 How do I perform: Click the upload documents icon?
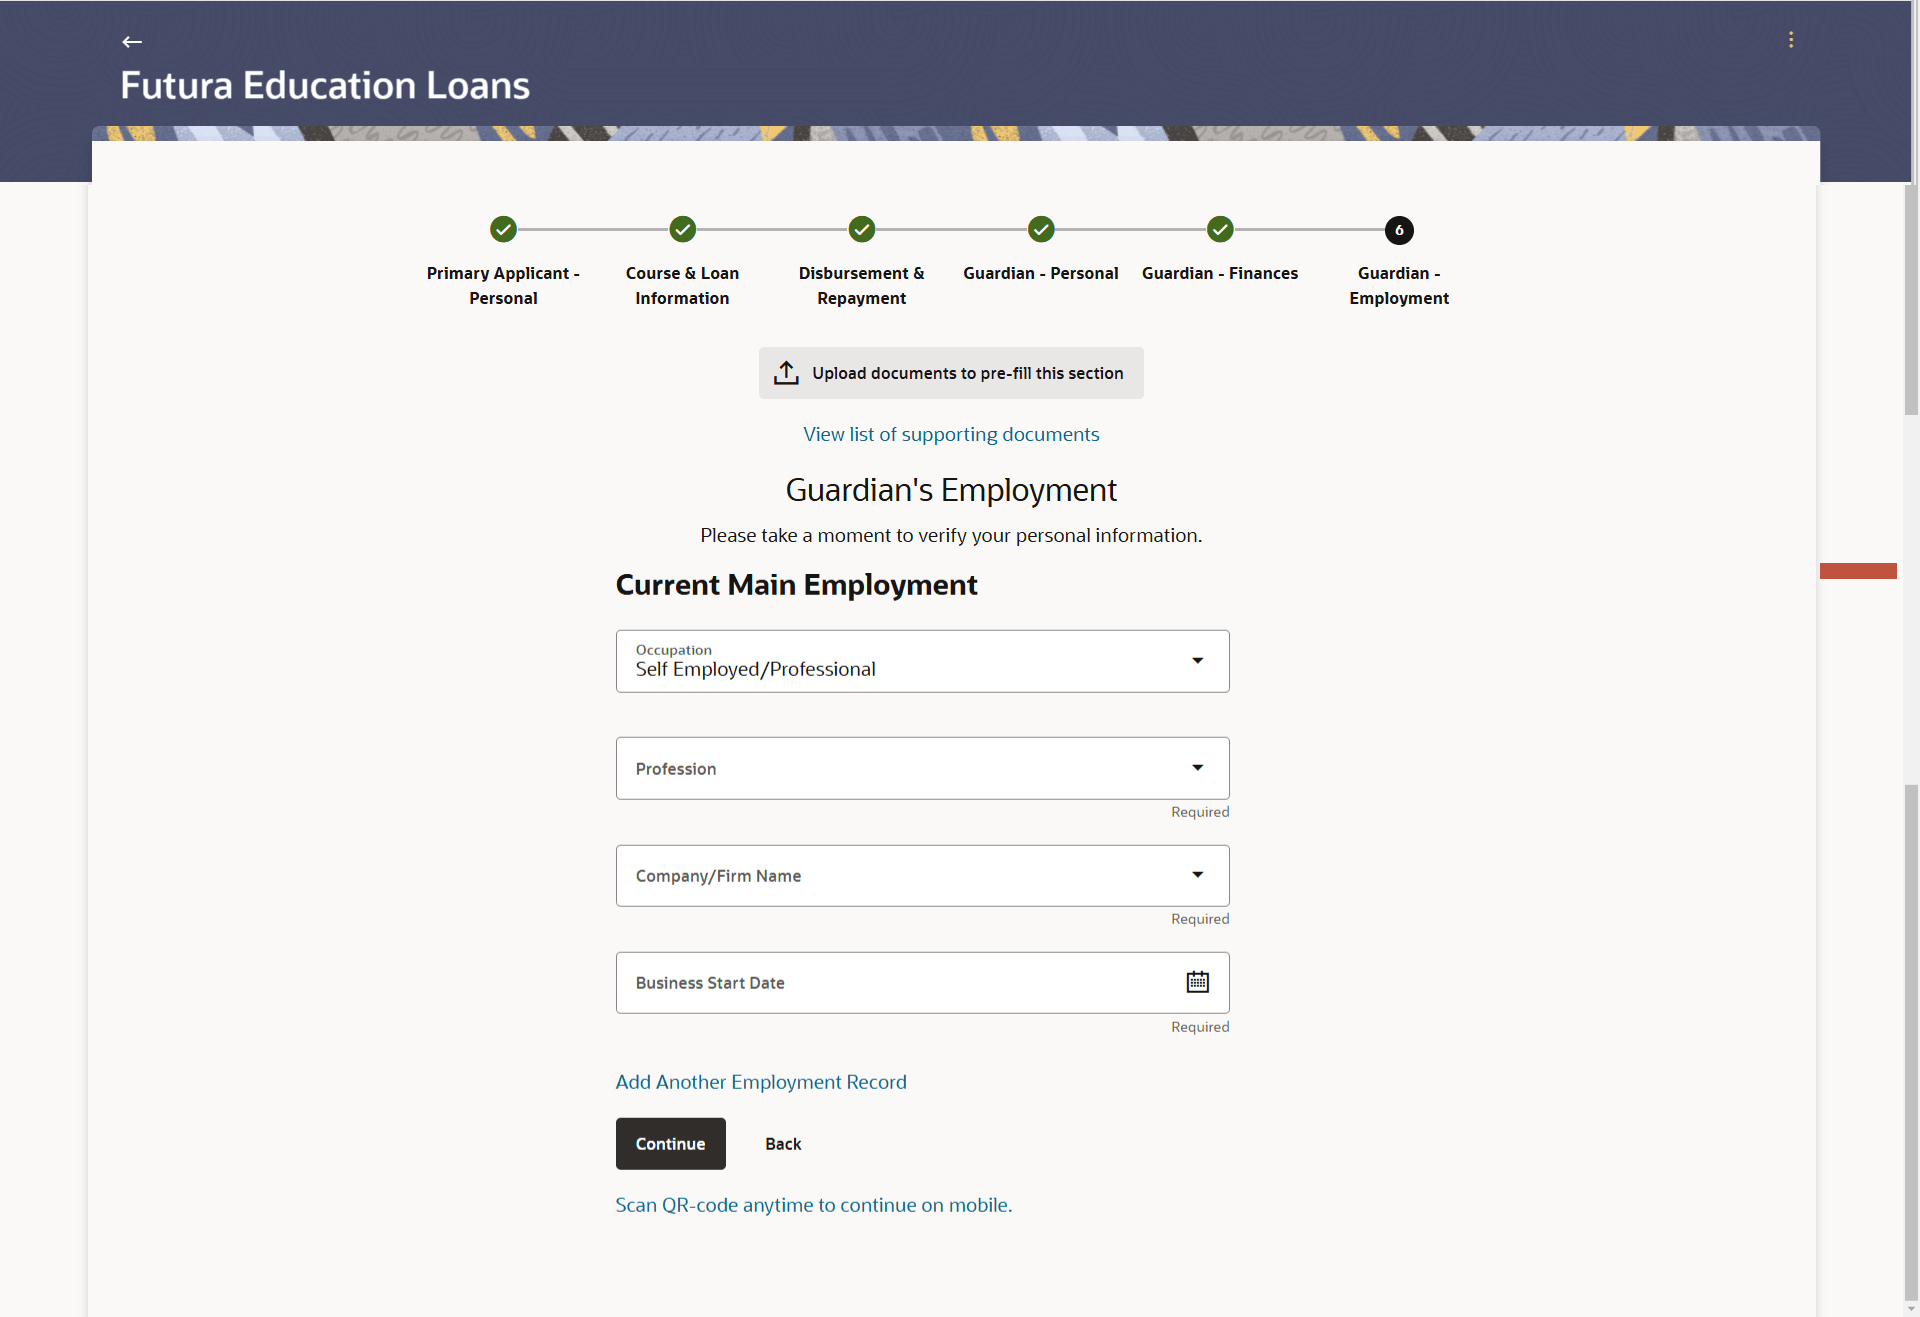point(786,373)
